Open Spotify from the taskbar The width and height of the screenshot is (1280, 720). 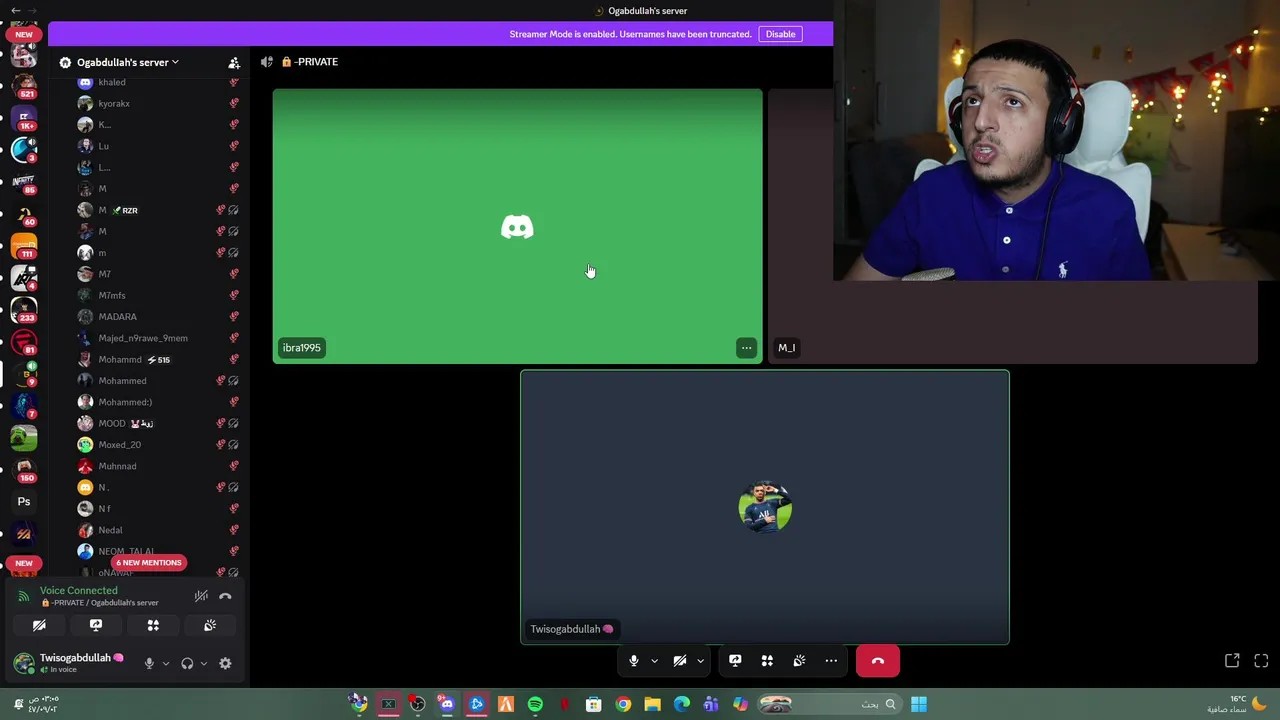535,705
